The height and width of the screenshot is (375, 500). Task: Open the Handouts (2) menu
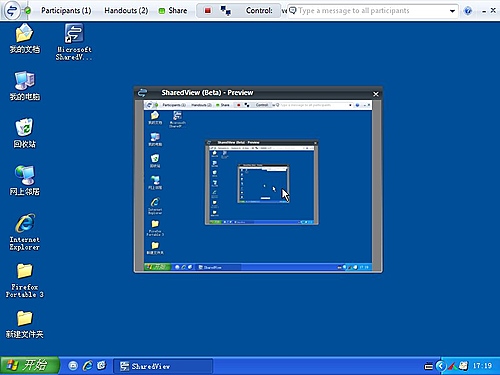126,11
